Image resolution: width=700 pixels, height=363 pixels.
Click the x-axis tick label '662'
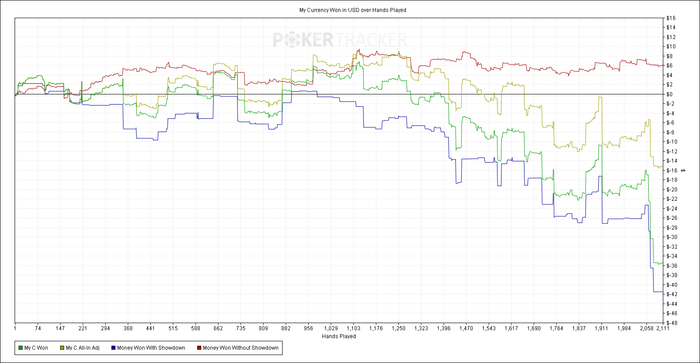point(218,329)
